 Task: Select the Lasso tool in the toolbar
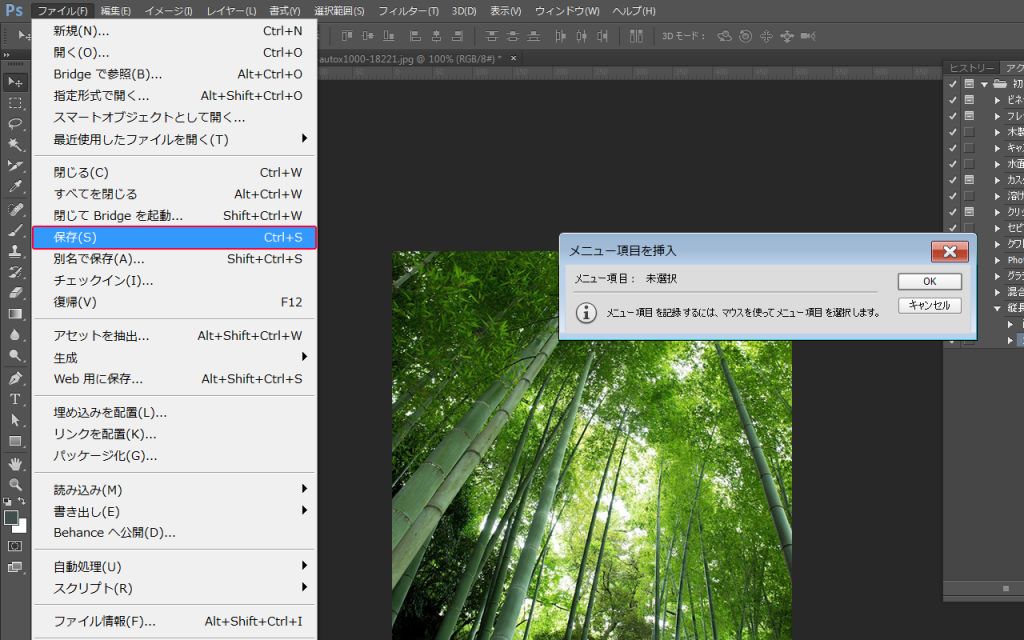tap(15, 123)
